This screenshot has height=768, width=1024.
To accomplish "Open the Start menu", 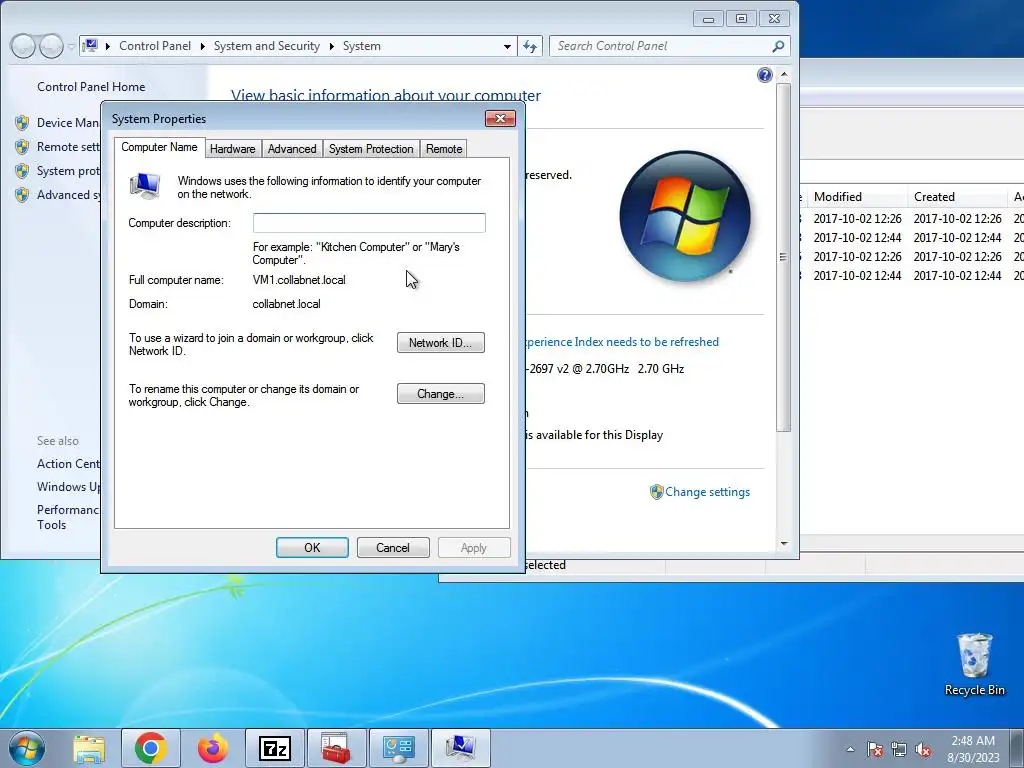I will coord(27,748).
